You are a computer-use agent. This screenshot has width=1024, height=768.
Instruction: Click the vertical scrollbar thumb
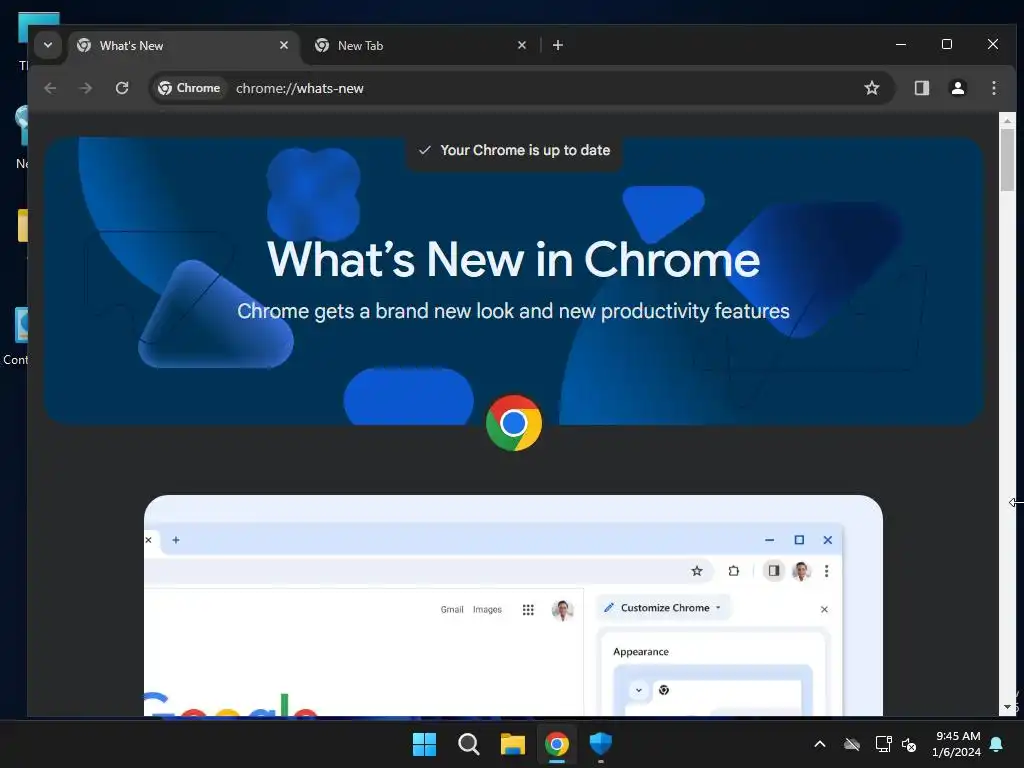pyautogui.click(x=1007, y=161)
